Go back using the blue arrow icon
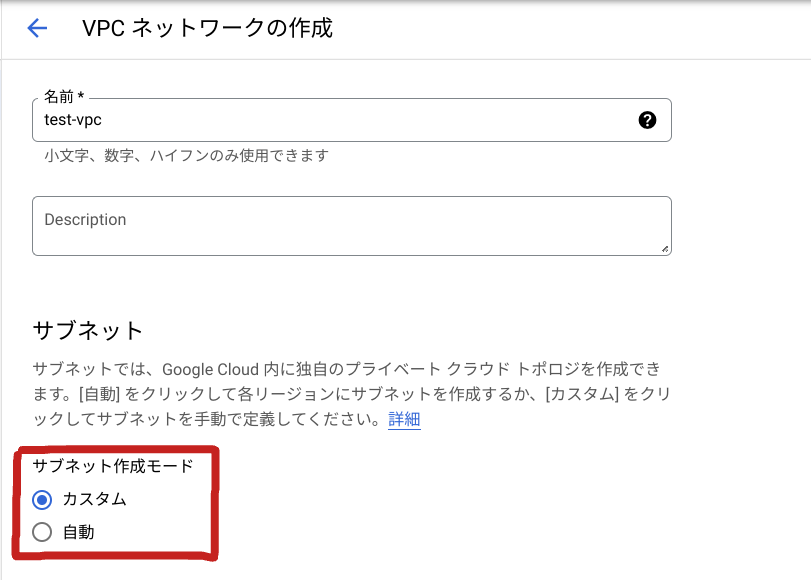The height and width of the screenshot is (580, 811). pyautogui.click(x=37, y=28)
